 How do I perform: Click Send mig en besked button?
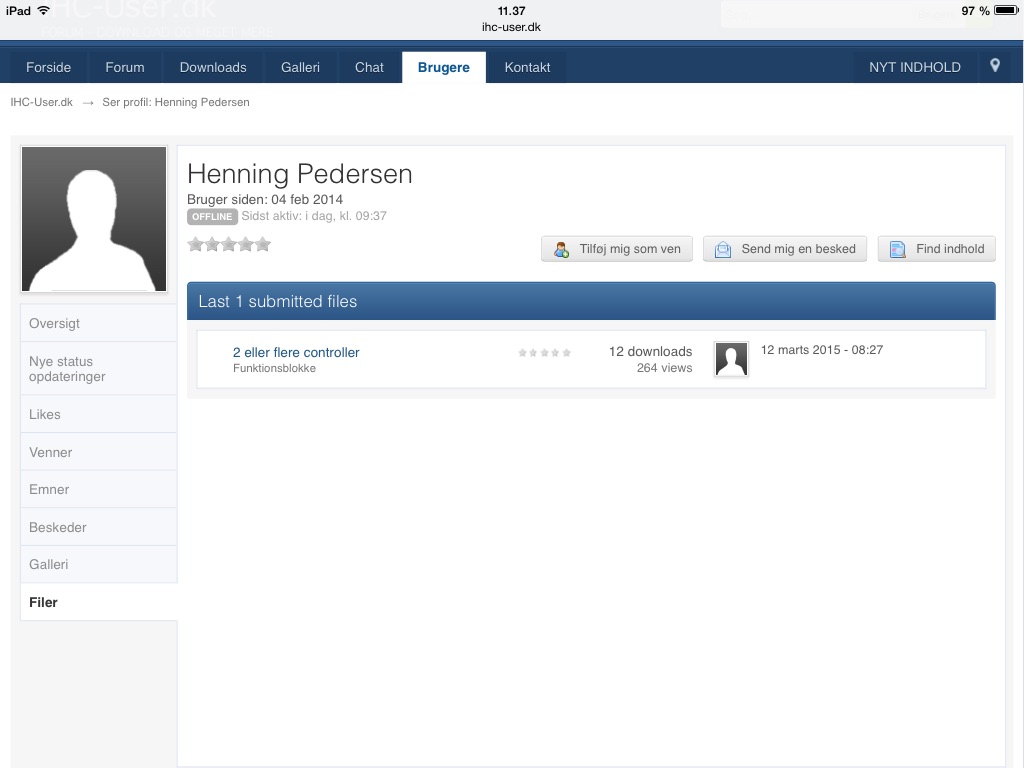coord(785,249)
